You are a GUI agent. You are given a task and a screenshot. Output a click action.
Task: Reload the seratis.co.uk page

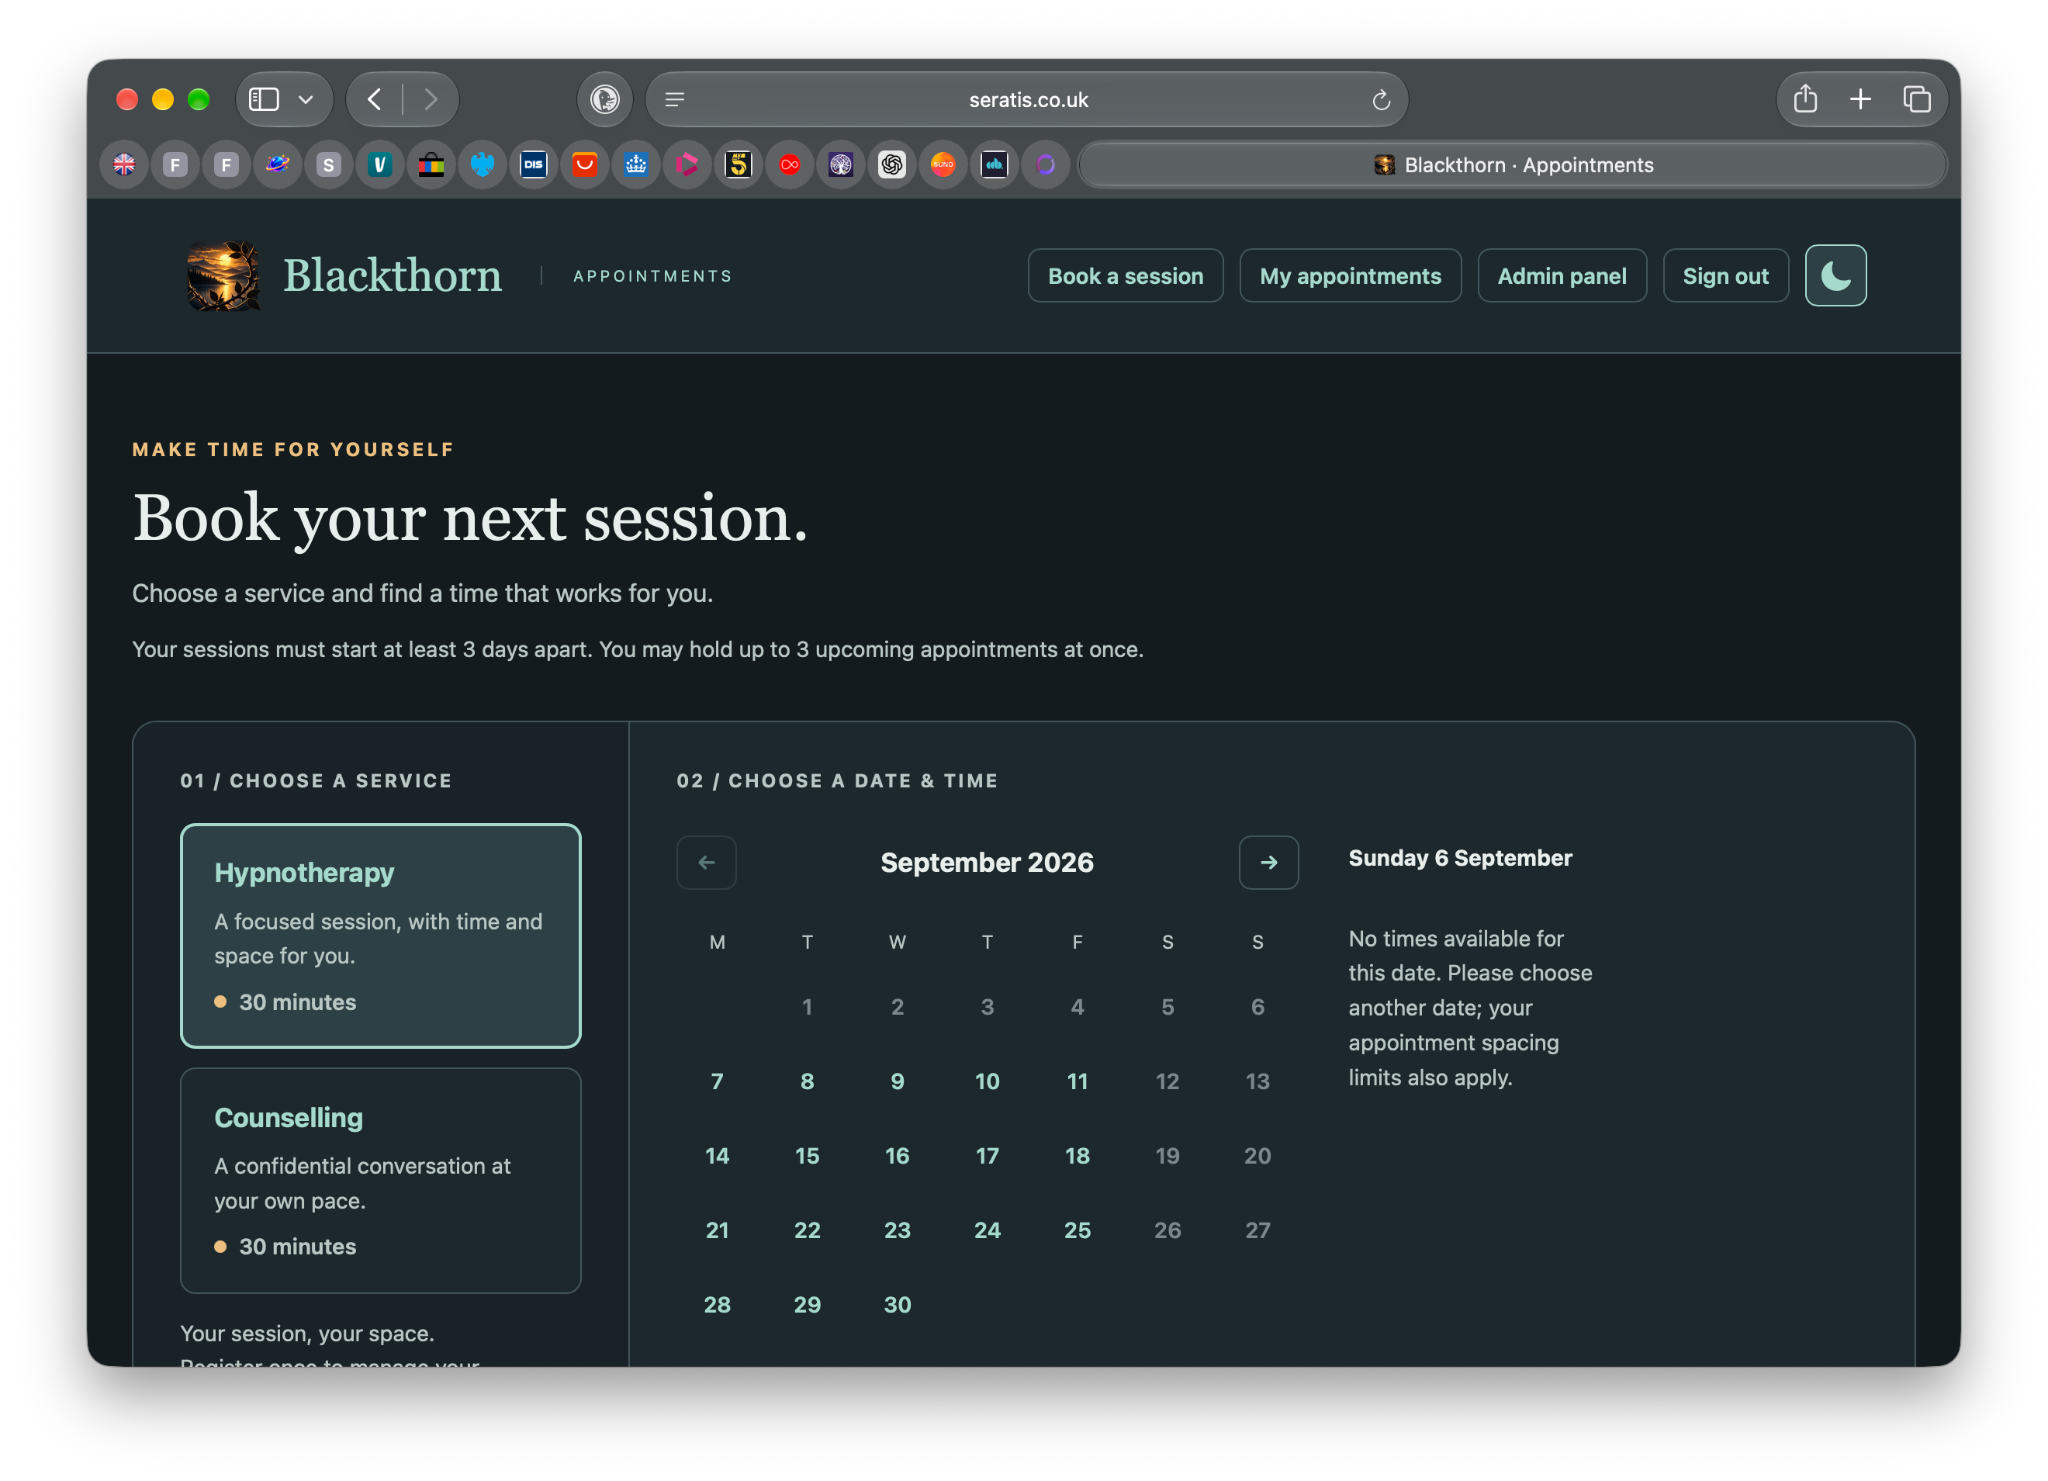pyautogui.click(x=1381, y=100)
